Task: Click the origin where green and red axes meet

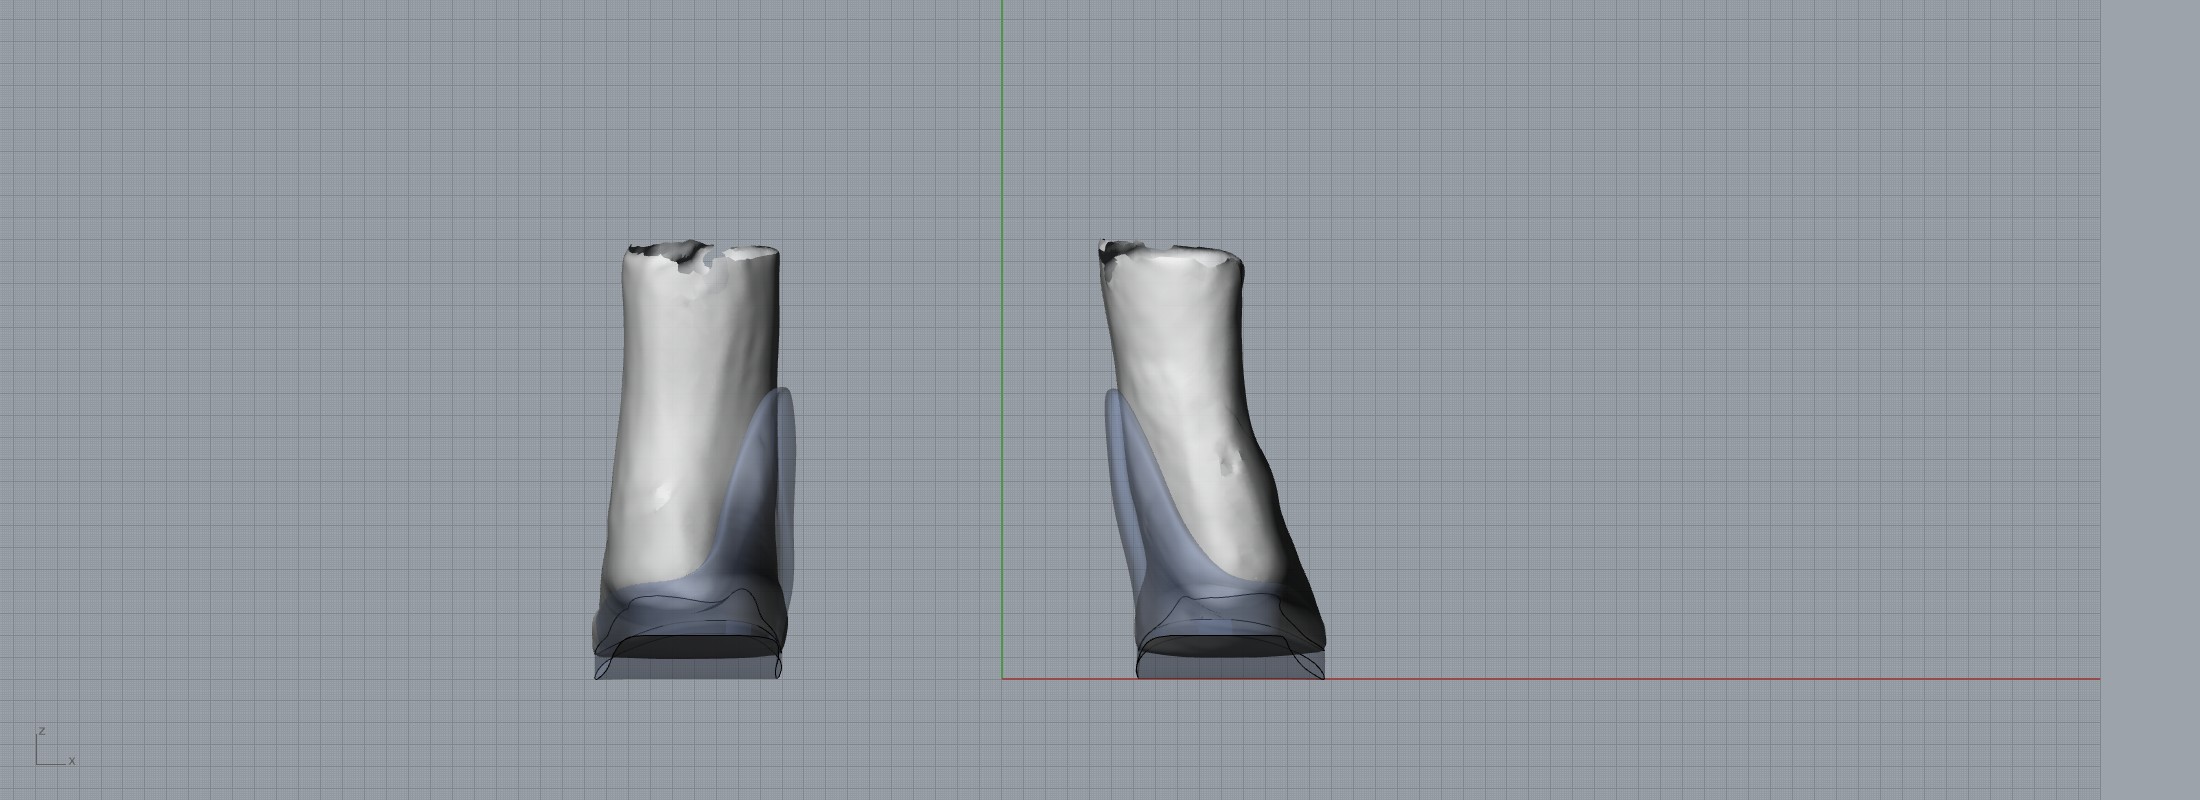Action: (1002, 678)
